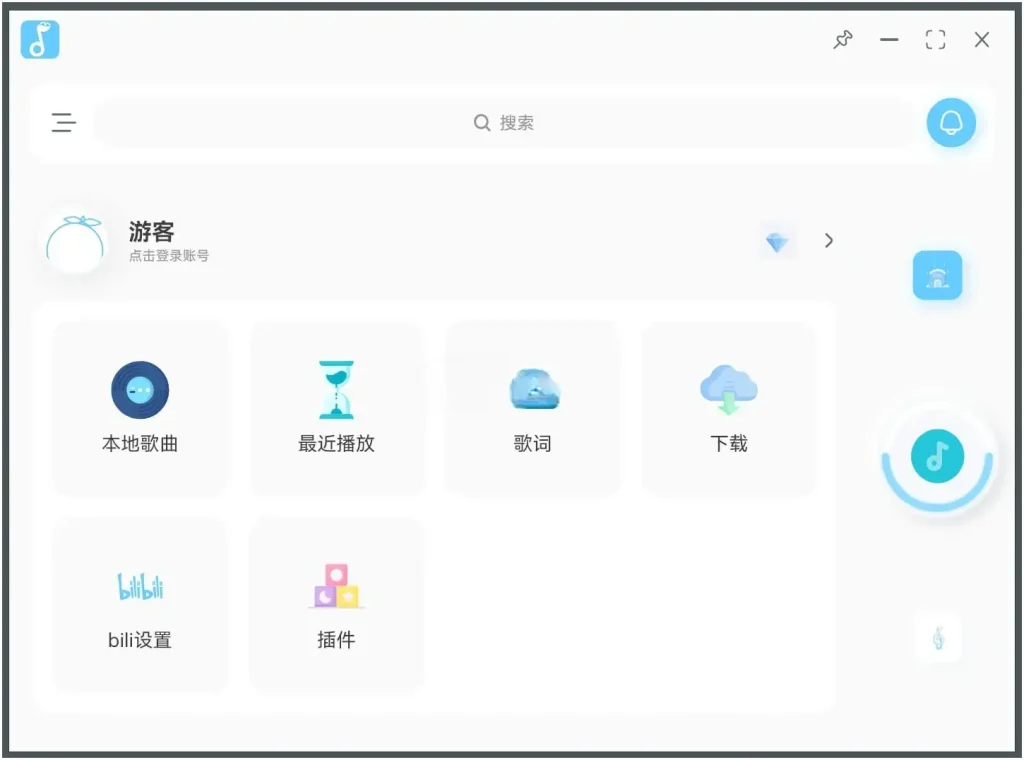Screen dimensions: 1024x760
Task: Pin the window with the pushpin icon
Action: (x=842, y=39)
